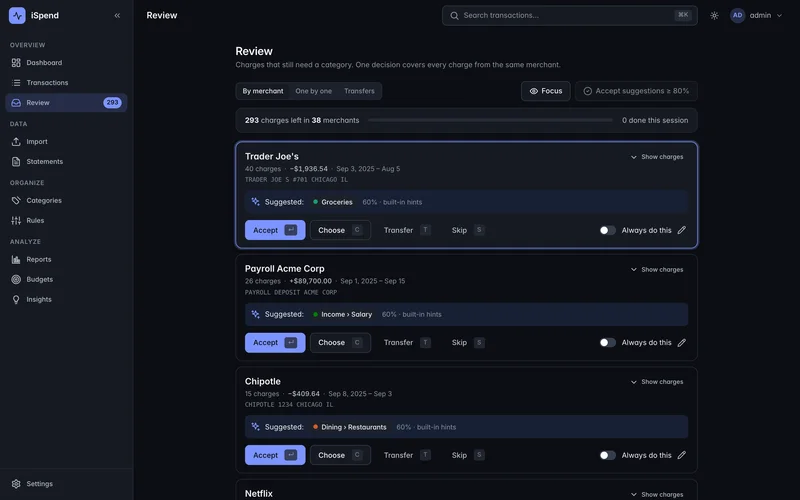This screenshot has height=500, width=800.
Task: Toggle Always do this for Payroll Acme Corp
Action: click(x=607, y=343)
